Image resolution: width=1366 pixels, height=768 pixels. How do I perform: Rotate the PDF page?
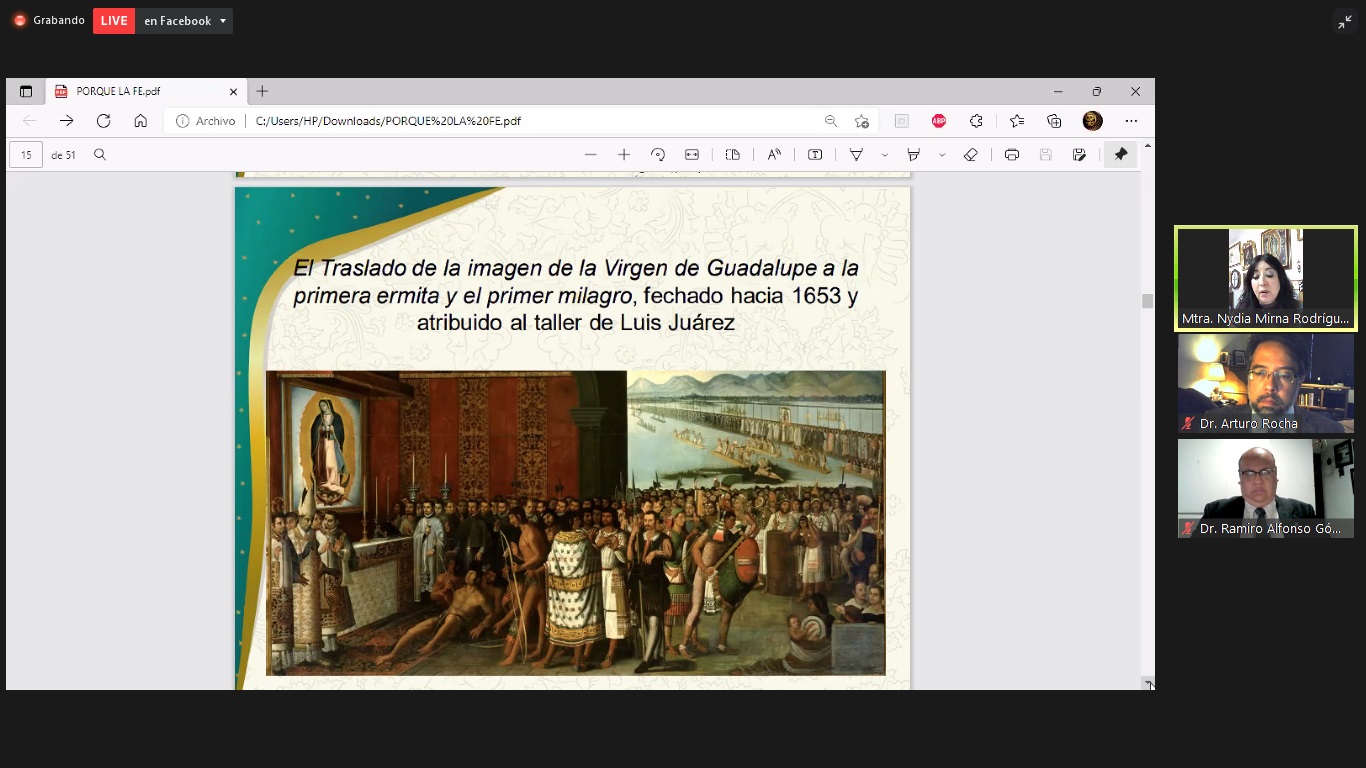658,155
